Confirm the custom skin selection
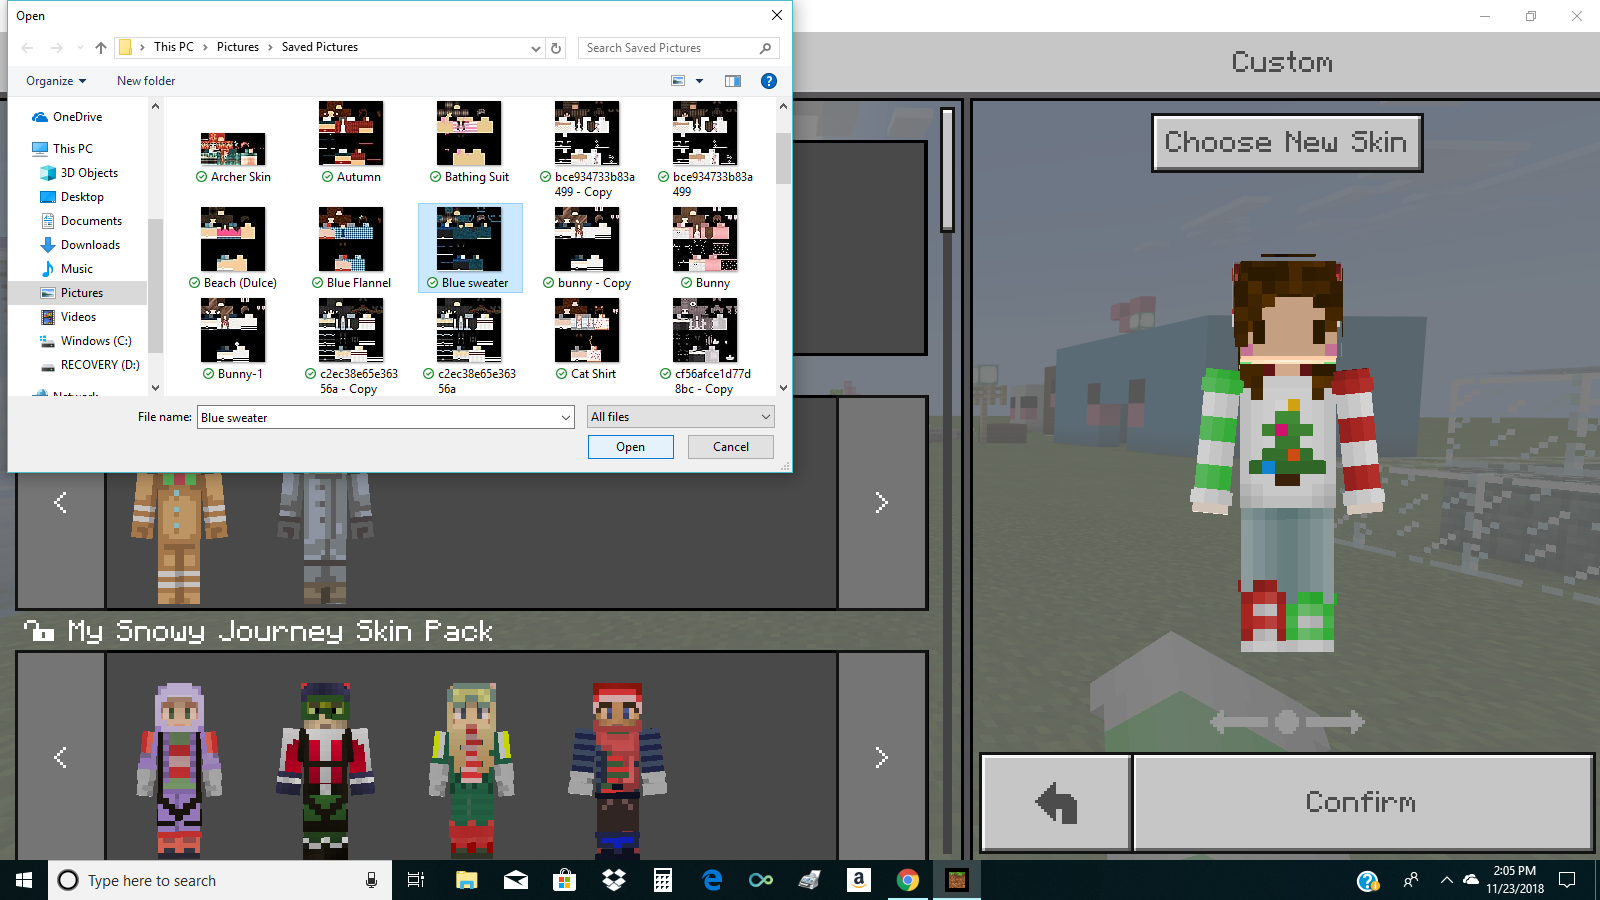The height and width of the screenshot is (900, 1600). 1362,802
